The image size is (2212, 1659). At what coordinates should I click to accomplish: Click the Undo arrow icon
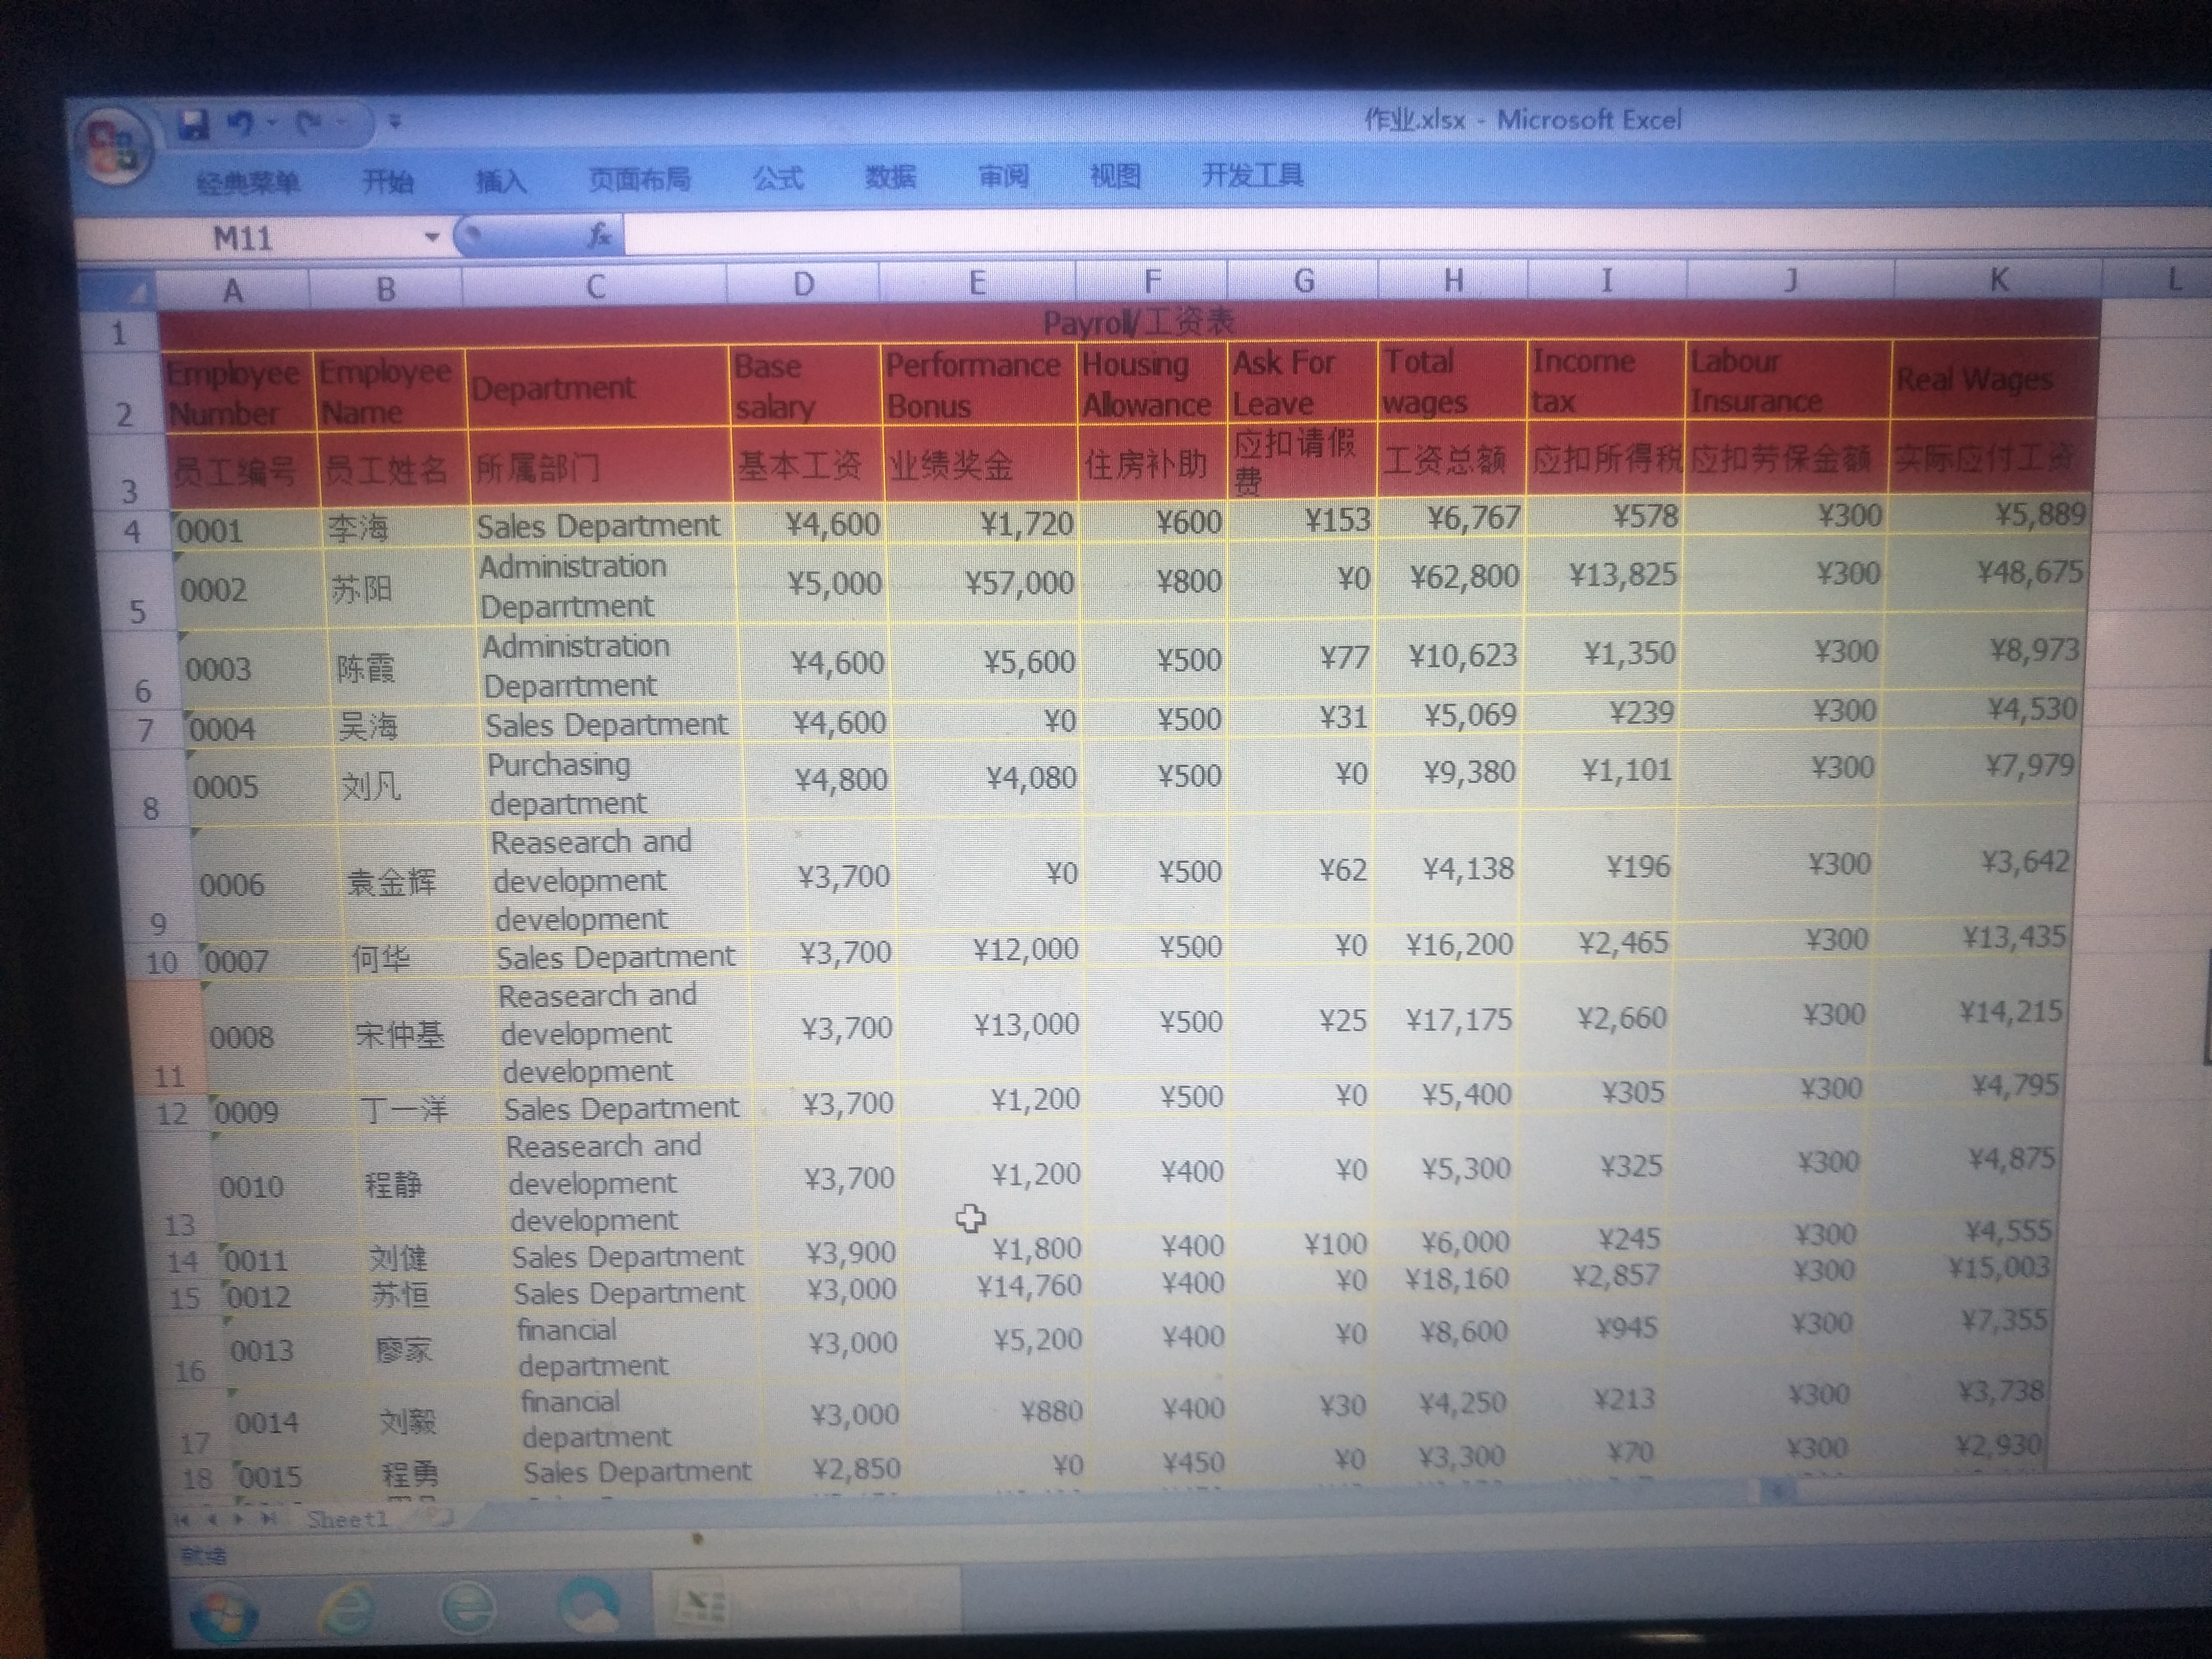(x=241, y=124)
